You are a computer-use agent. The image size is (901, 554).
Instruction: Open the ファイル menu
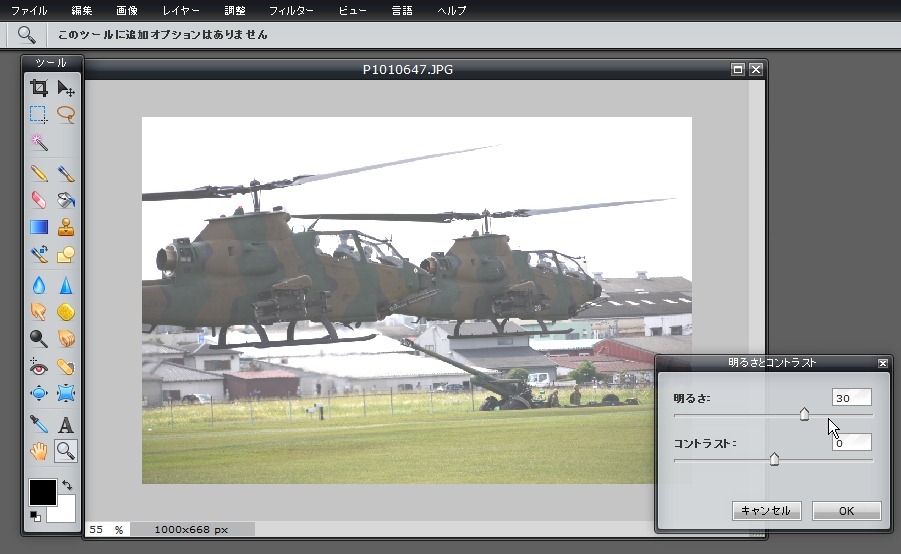point(28,10)
